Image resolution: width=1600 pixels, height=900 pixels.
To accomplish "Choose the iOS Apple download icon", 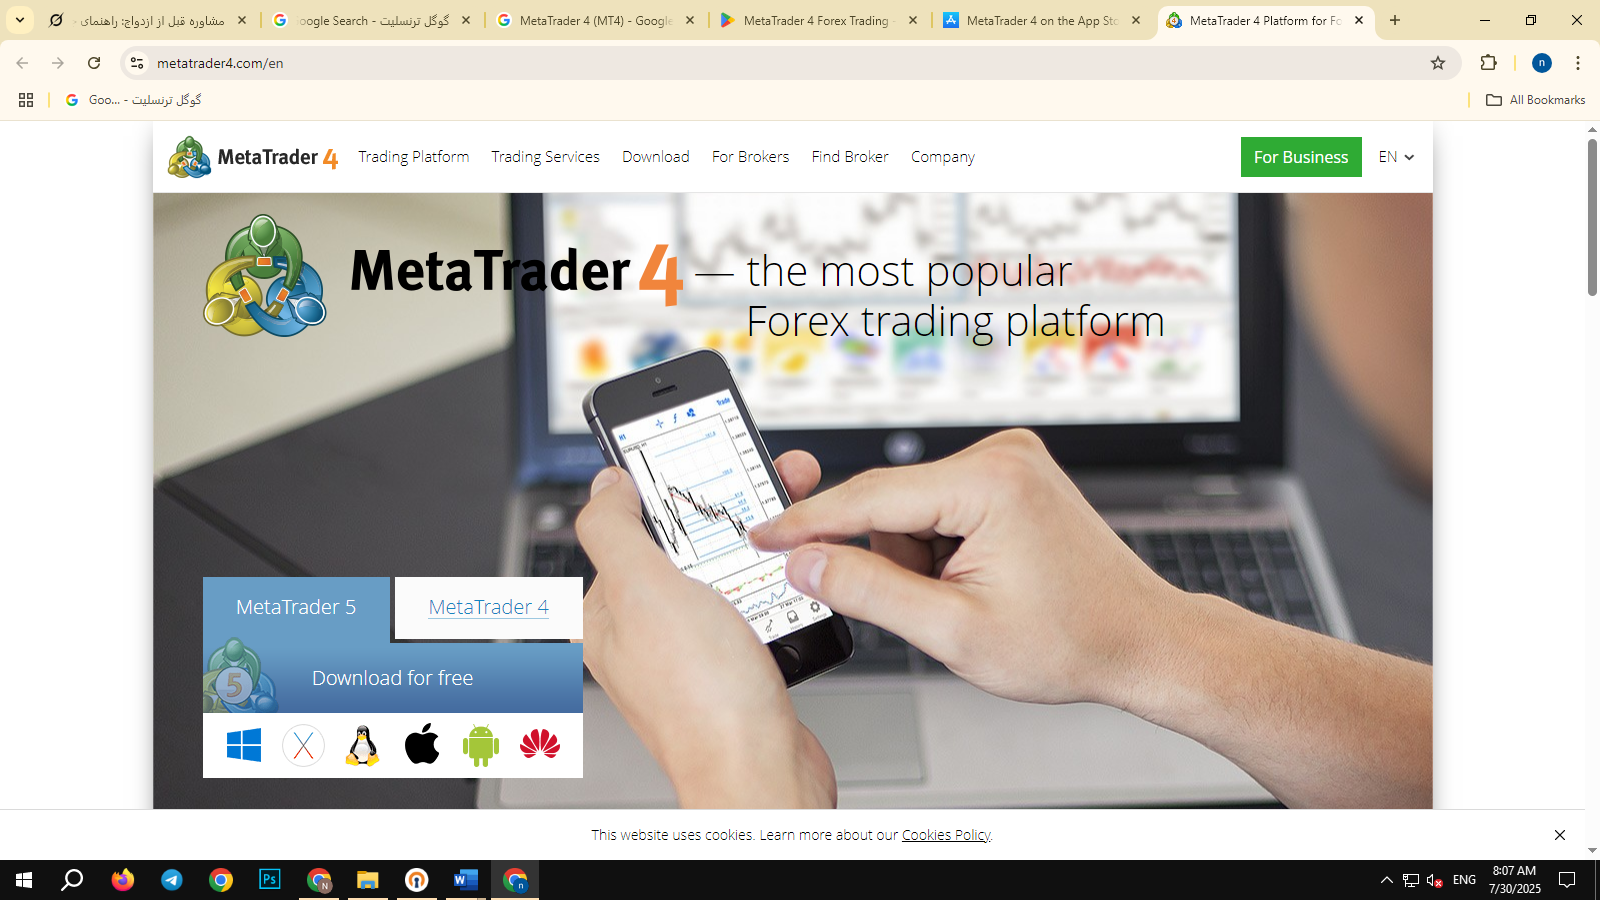I will coord(421,744).
